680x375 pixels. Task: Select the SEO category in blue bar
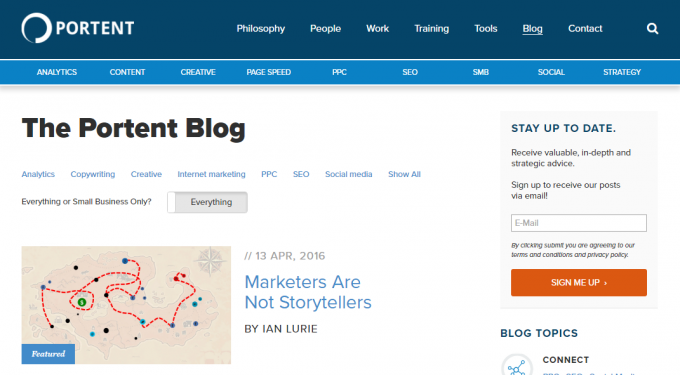click(x=410, y=72)
